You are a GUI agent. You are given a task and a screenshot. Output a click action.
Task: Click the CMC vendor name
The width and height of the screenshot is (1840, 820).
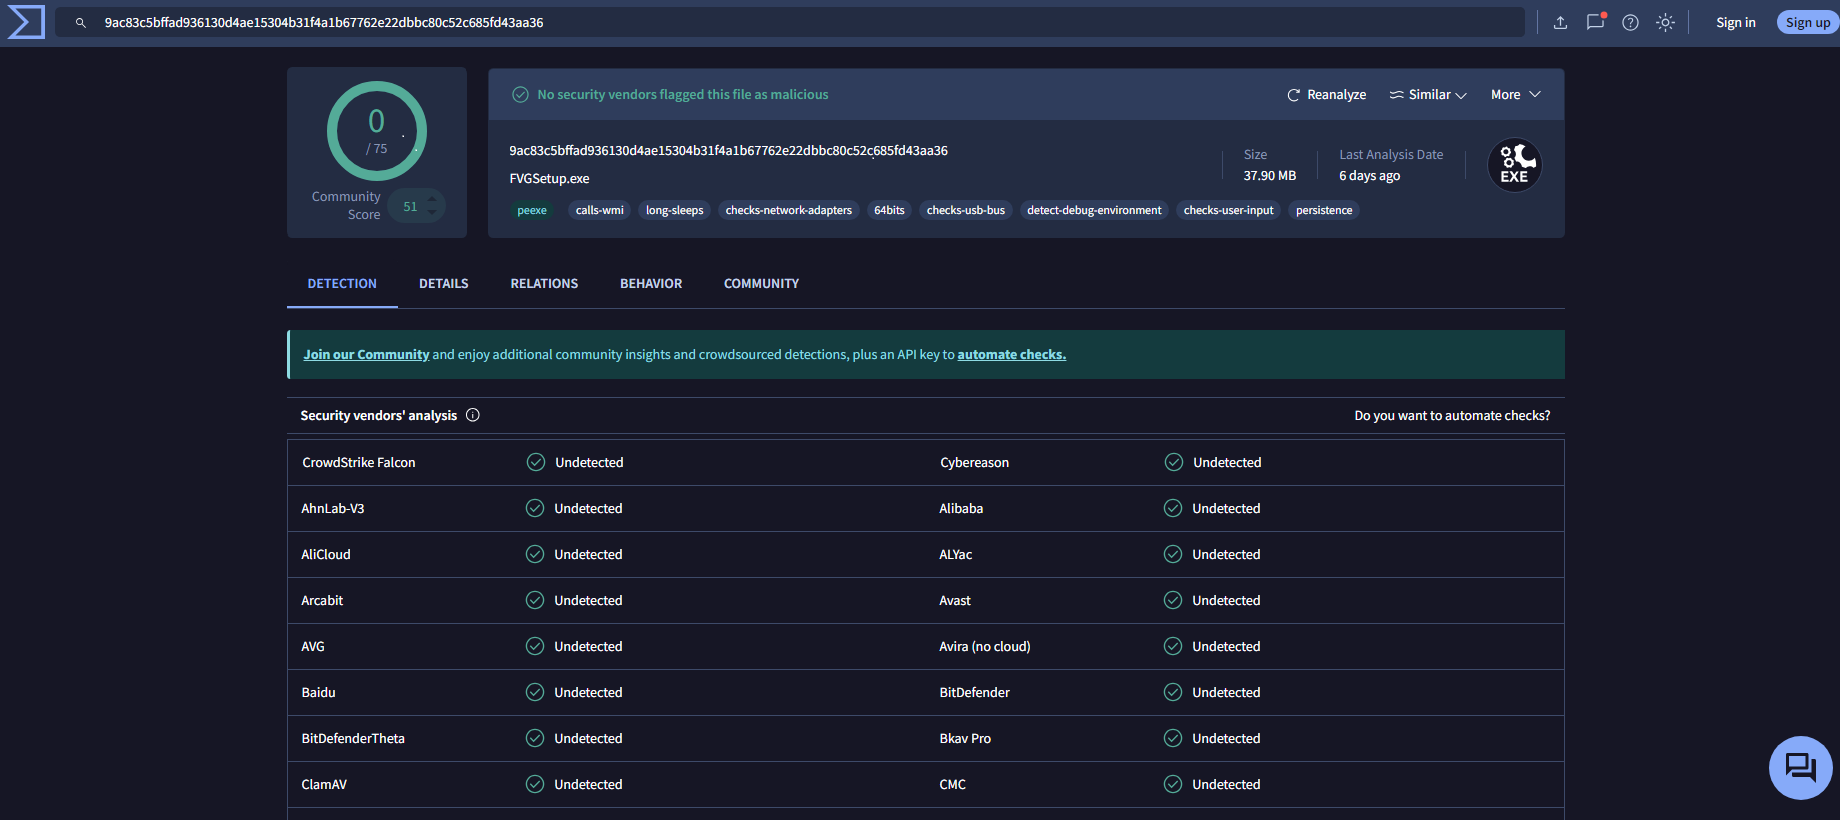point(953,785)
